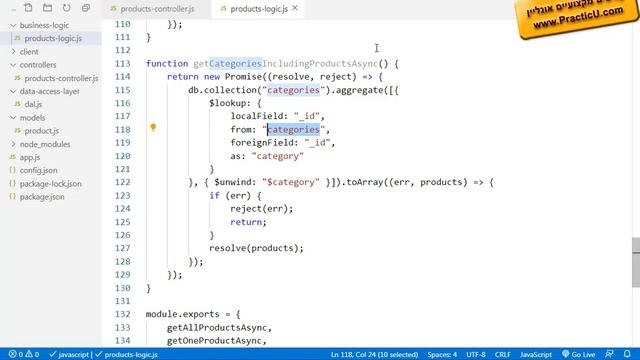Click the return keyword on line 125
The width and height of the screenshot is (640, 360).
(x=246, y=222)
